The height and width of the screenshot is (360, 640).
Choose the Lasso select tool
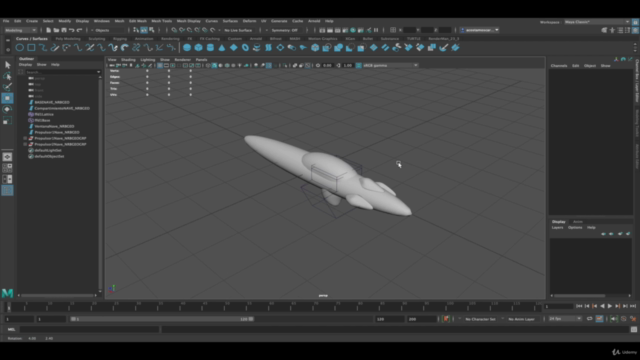pos(7,76)
